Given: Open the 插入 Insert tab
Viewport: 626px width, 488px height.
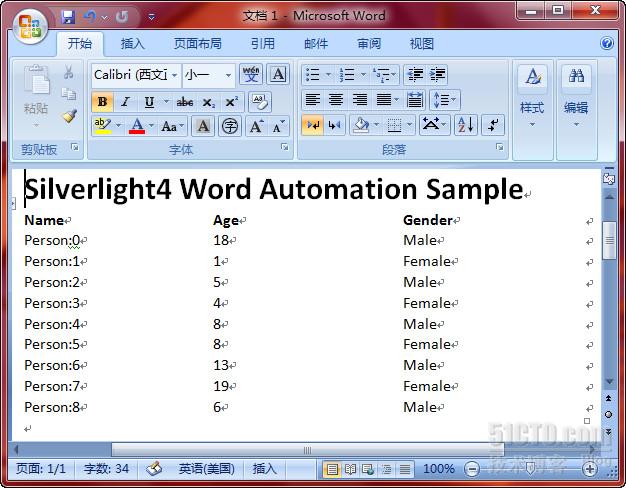Looking at the screenshot, I should point(133,43).
